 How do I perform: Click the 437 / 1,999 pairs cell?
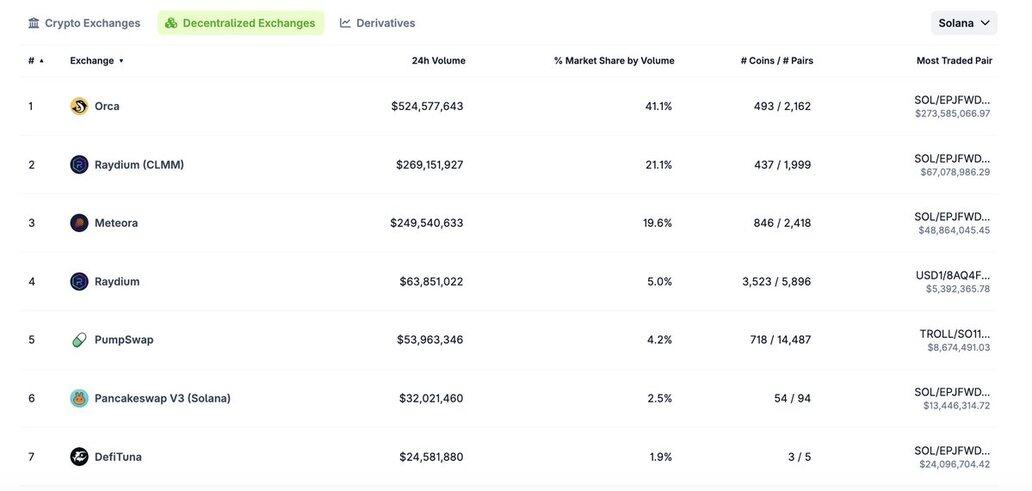(783, 165)
